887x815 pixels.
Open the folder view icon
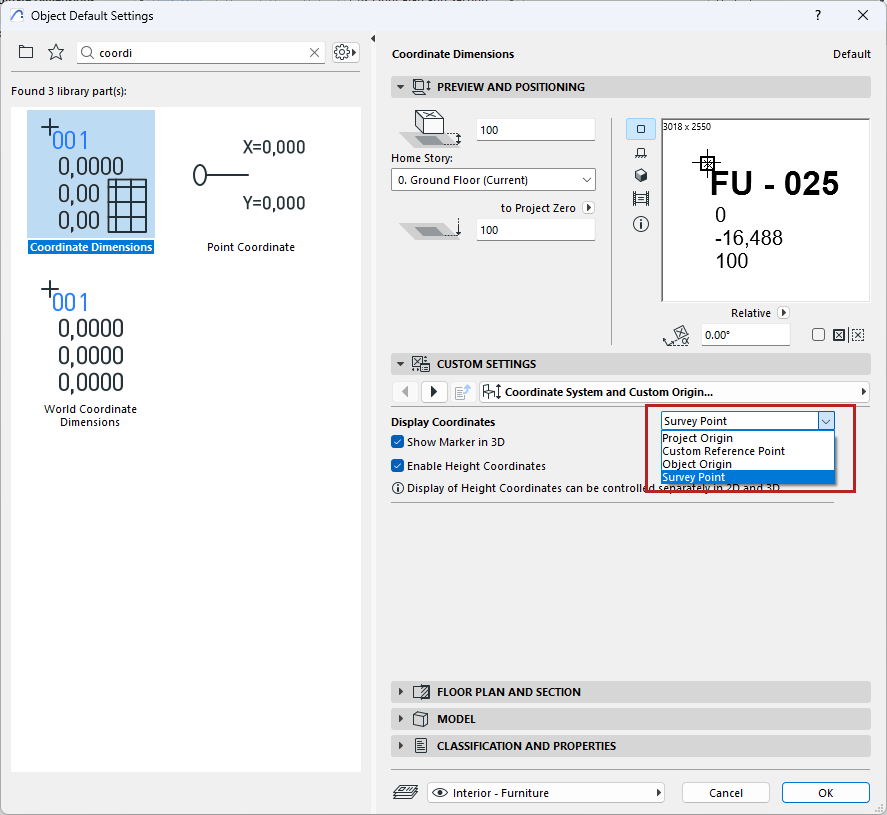26,52
